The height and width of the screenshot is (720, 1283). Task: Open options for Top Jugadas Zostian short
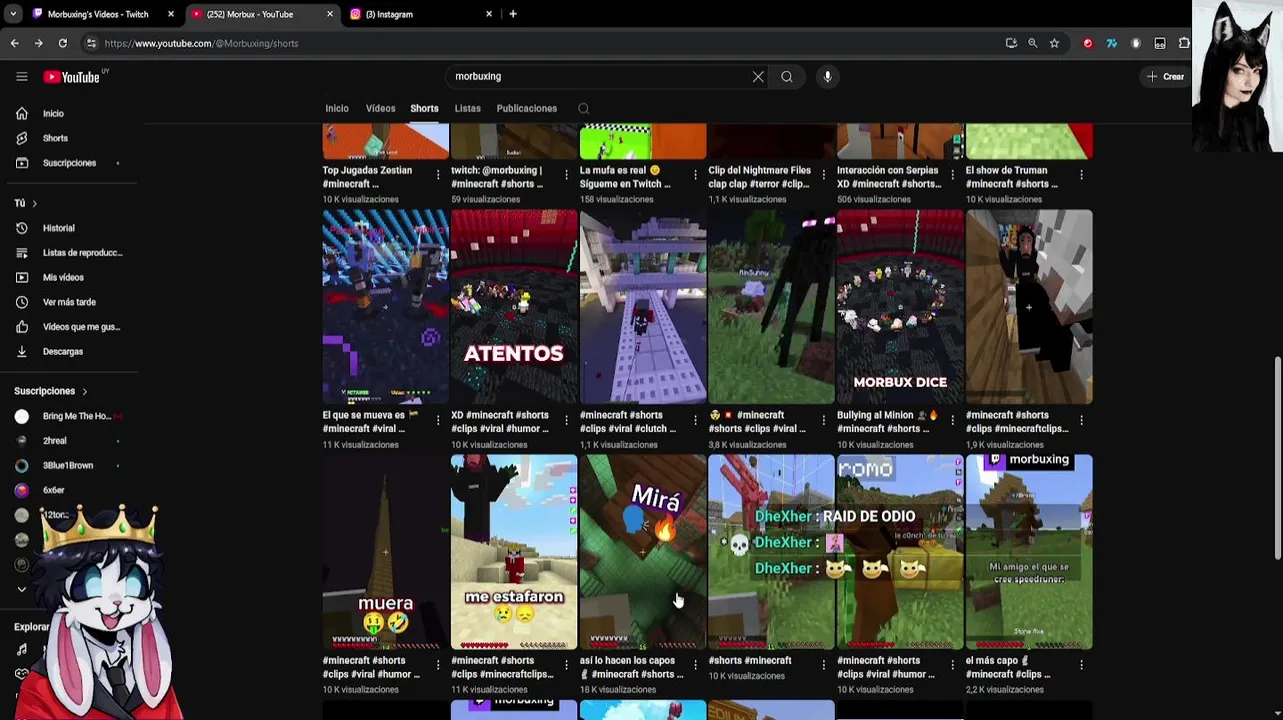pyautogui.click(x=438, y=175)
